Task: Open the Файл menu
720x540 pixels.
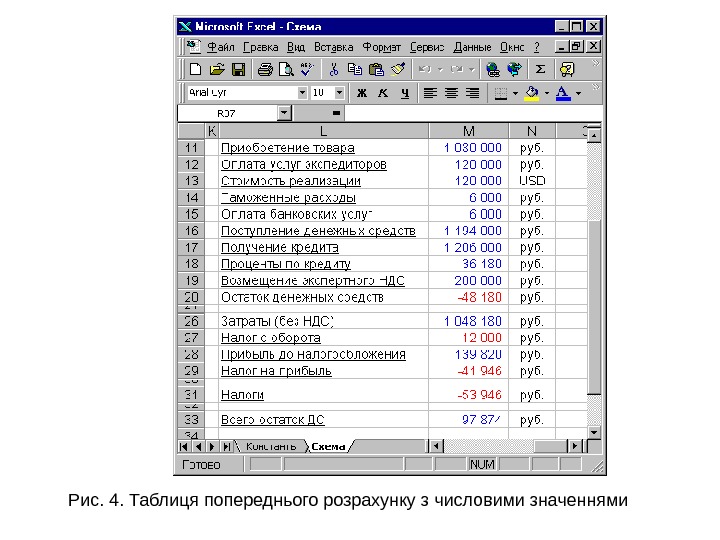Action: coord(221,47)
